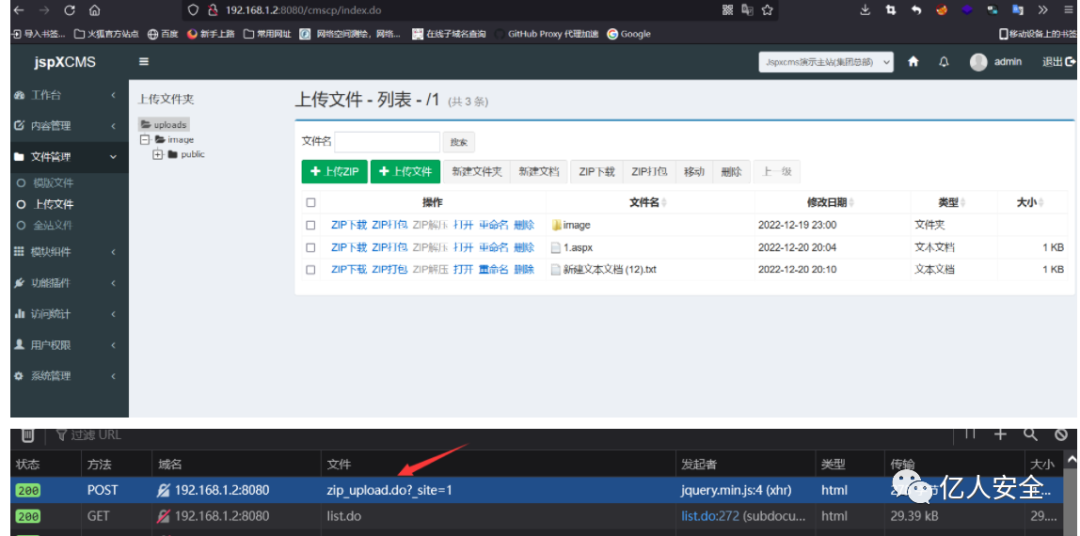Click toolbar ZIP下载 button
The height and width of the screenshot is (536, 1080).
[596, 172]
